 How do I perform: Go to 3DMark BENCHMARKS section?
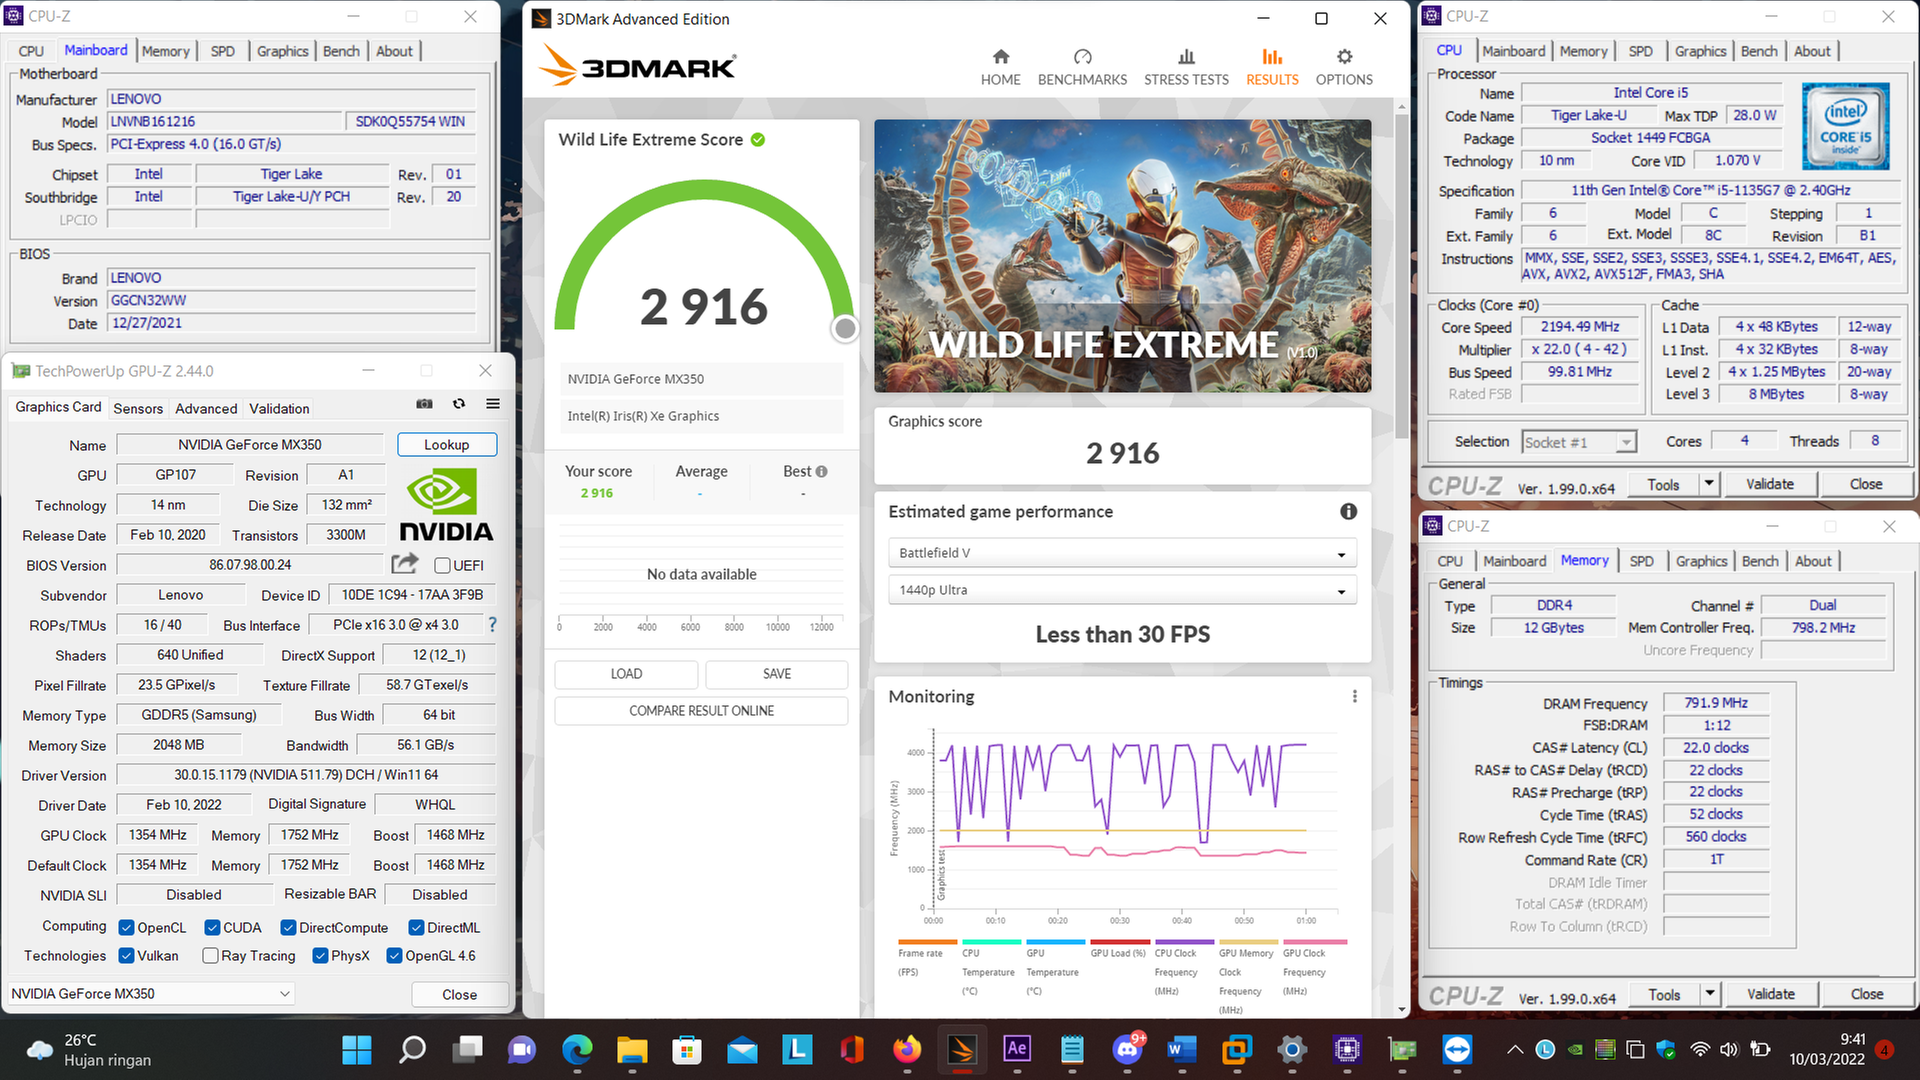pyautogui.click(x=1082, y=67)
